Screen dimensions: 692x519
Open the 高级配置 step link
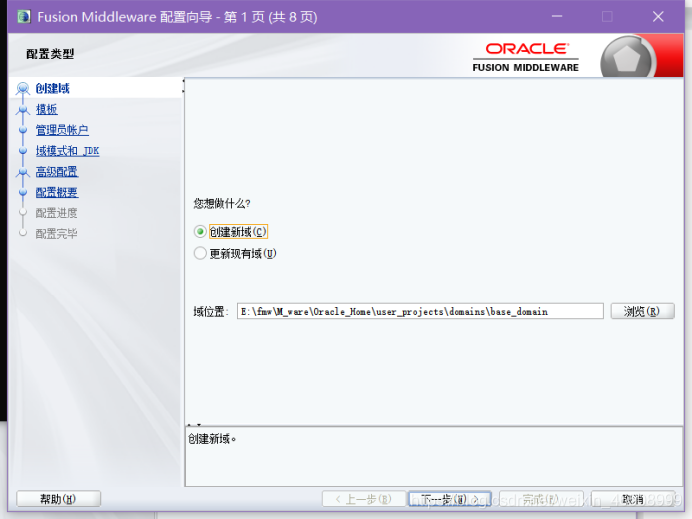click(x=57, y=171)
